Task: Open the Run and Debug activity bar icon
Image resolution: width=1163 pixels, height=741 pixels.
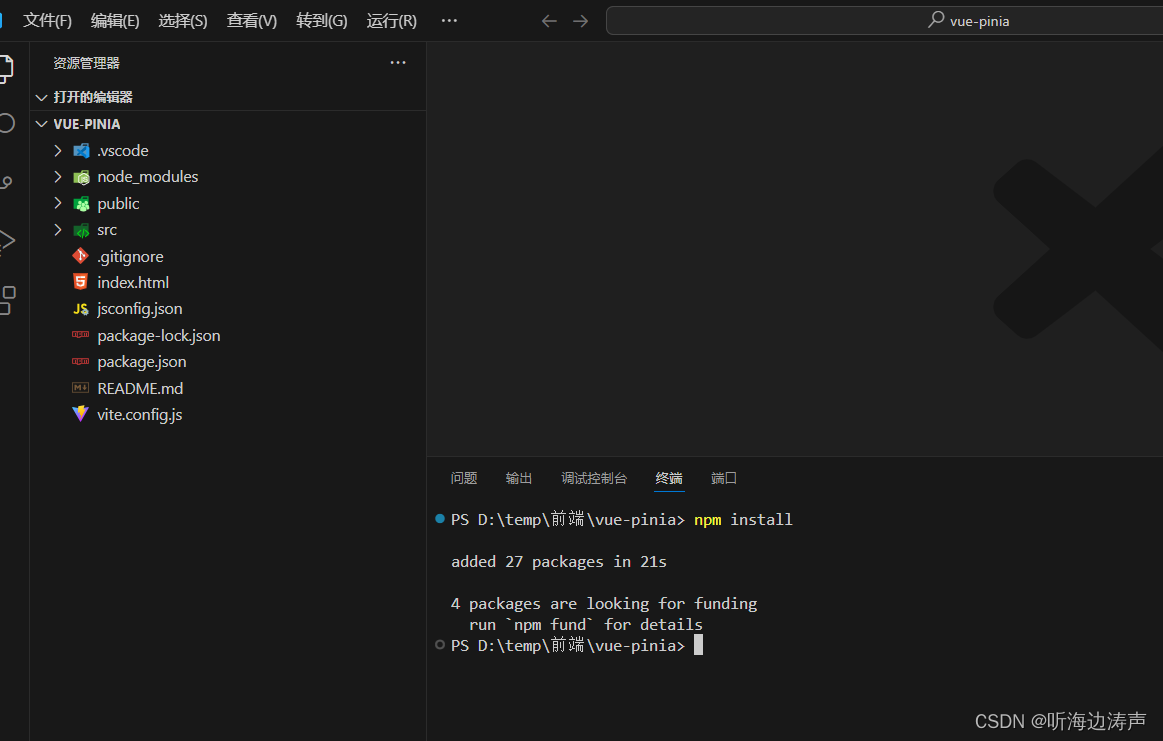Action: (6, 240)
